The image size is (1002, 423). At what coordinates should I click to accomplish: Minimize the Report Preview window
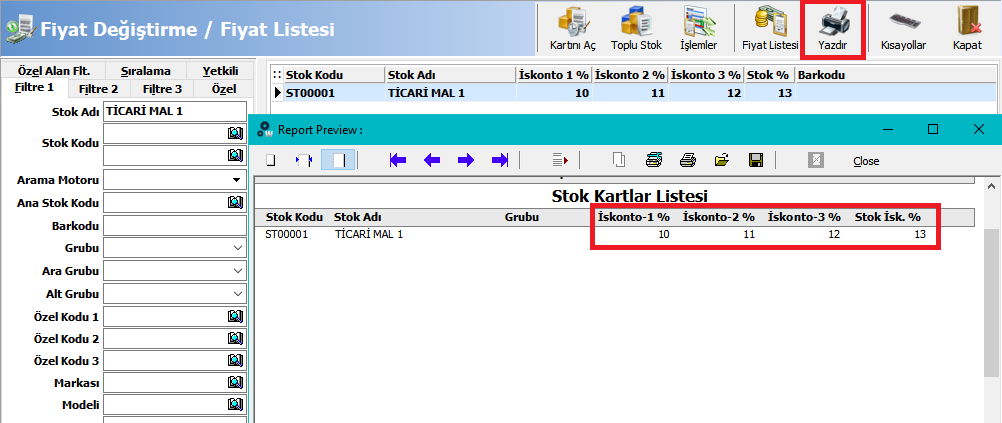pyautogui.click(x=887, y=130)
